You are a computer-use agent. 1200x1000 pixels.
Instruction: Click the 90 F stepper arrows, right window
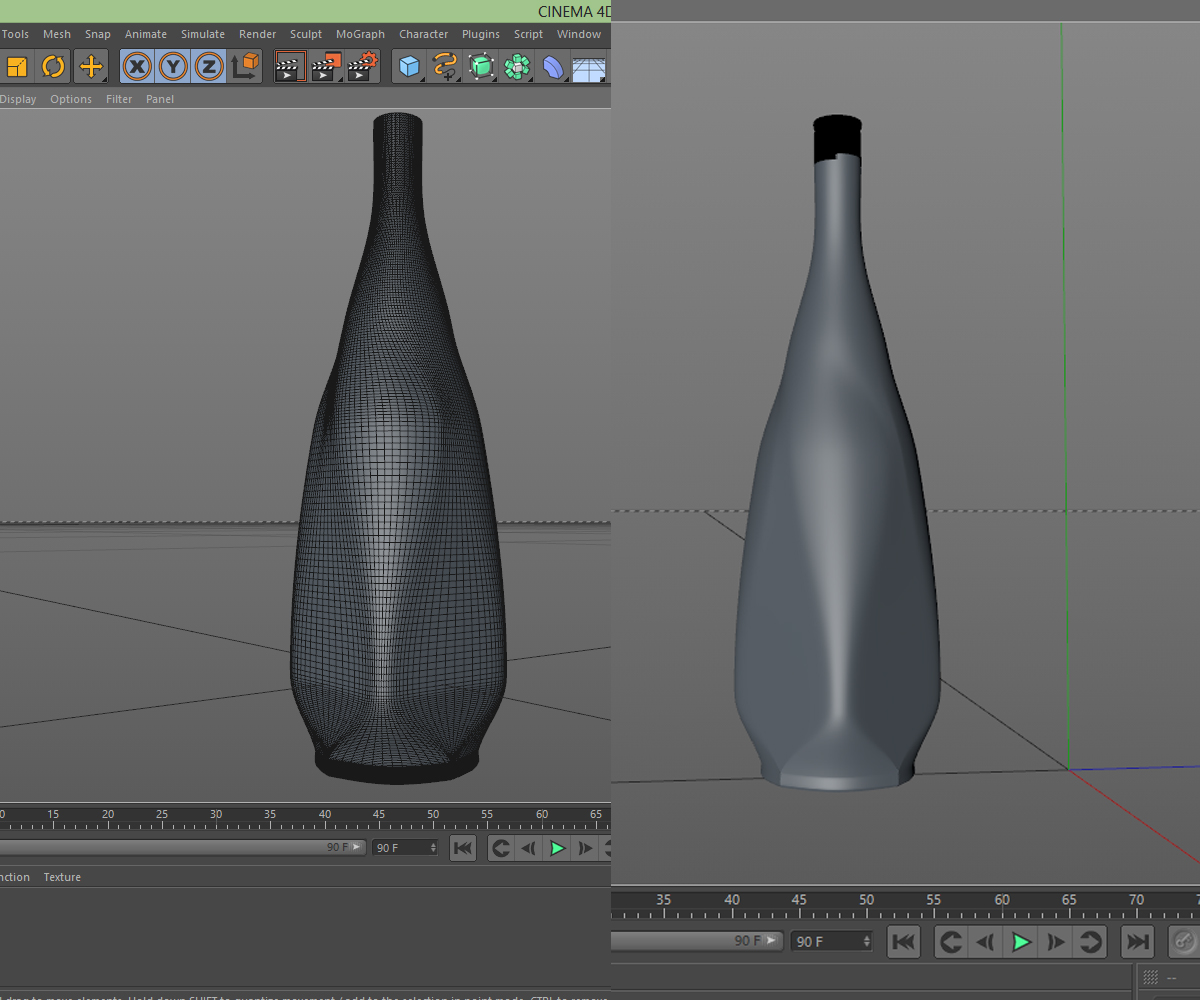[866, 941]
